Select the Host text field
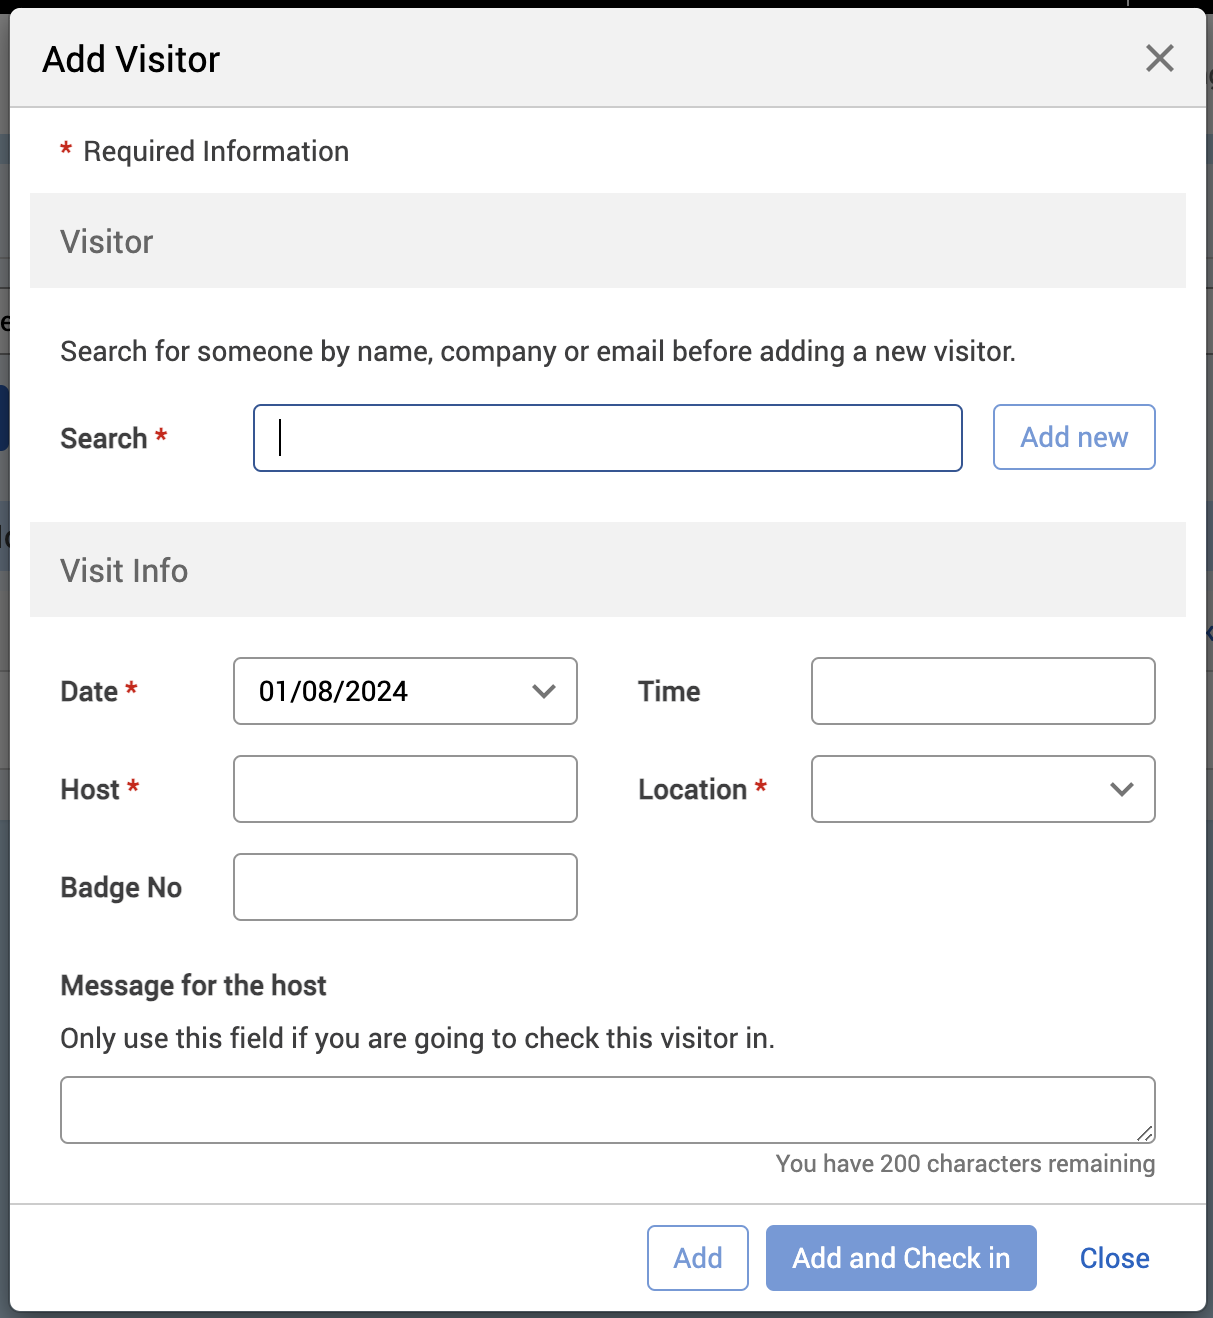The width and height of the screenshot is (1213, 1318). [405, 789]
